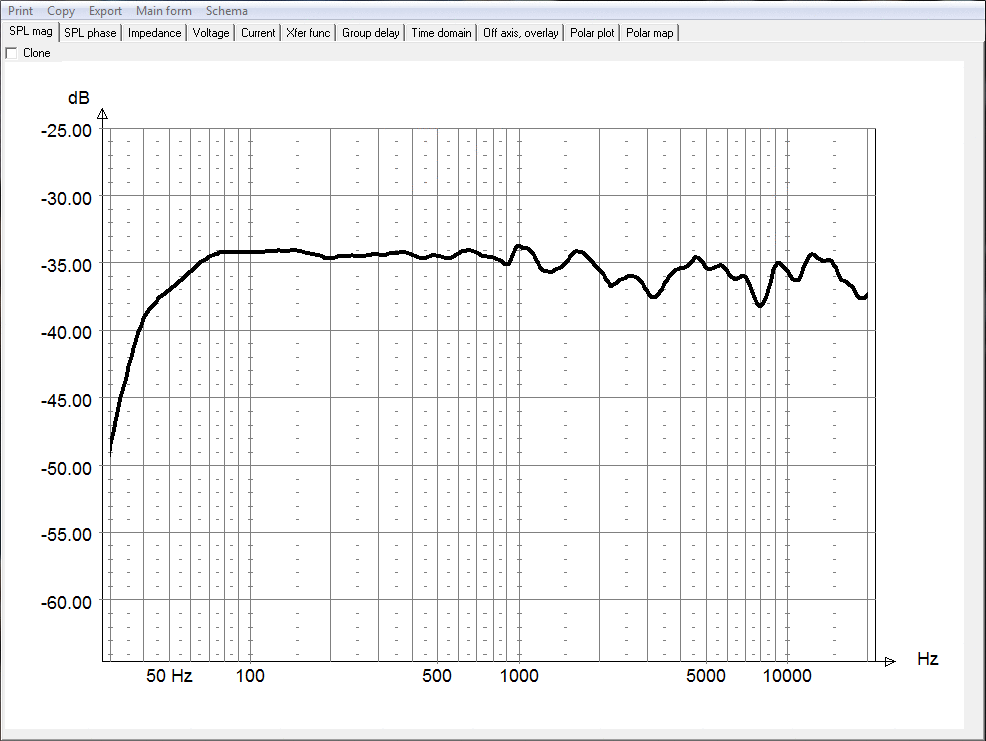
Task: Show the Current tab
Action: point(258,33)
